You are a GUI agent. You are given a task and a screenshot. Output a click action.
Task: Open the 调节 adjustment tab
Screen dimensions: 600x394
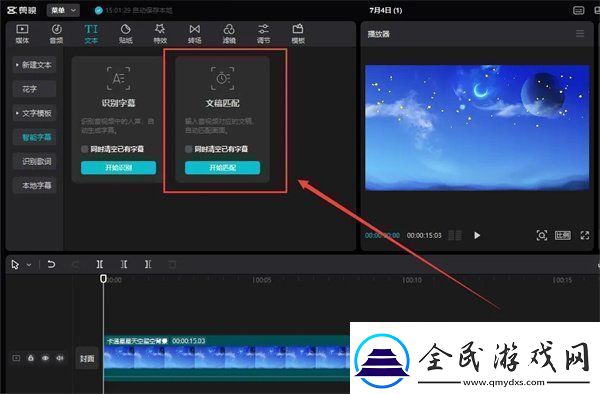coord(263,34)
